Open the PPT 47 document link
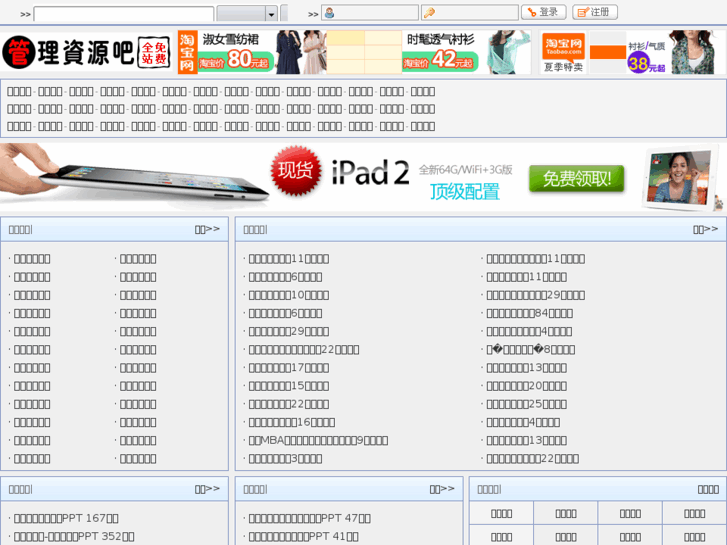Viewport: 727px width, 545px height. click(x=309, y=518)
